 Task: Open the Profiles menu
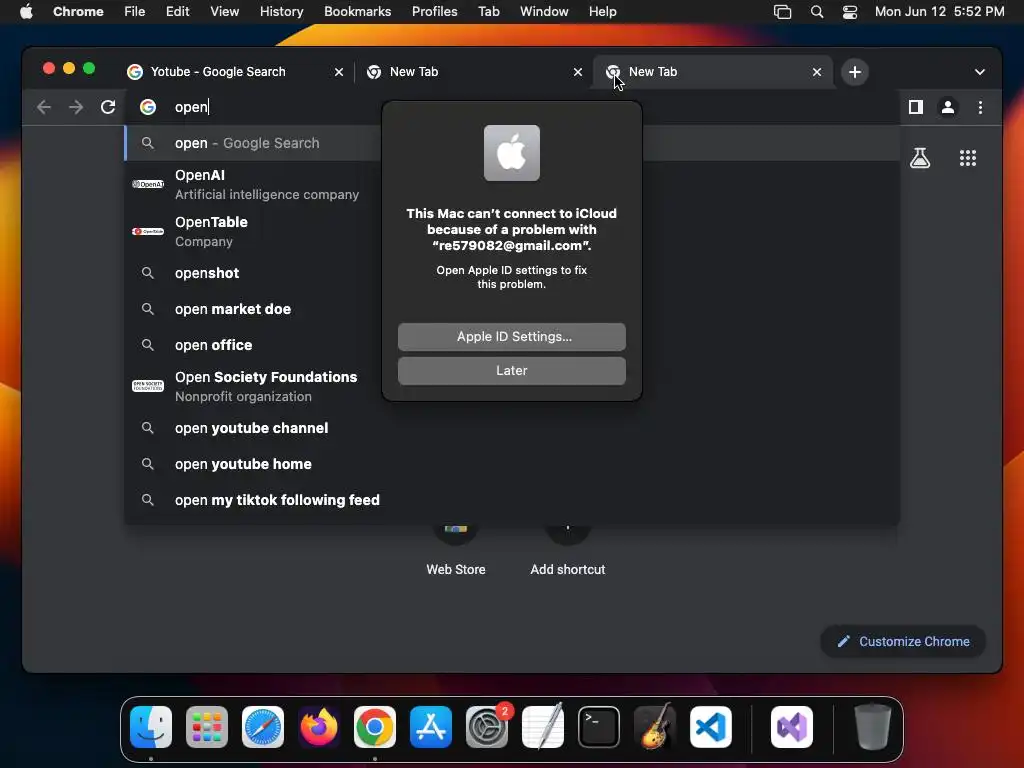[434, 12]
